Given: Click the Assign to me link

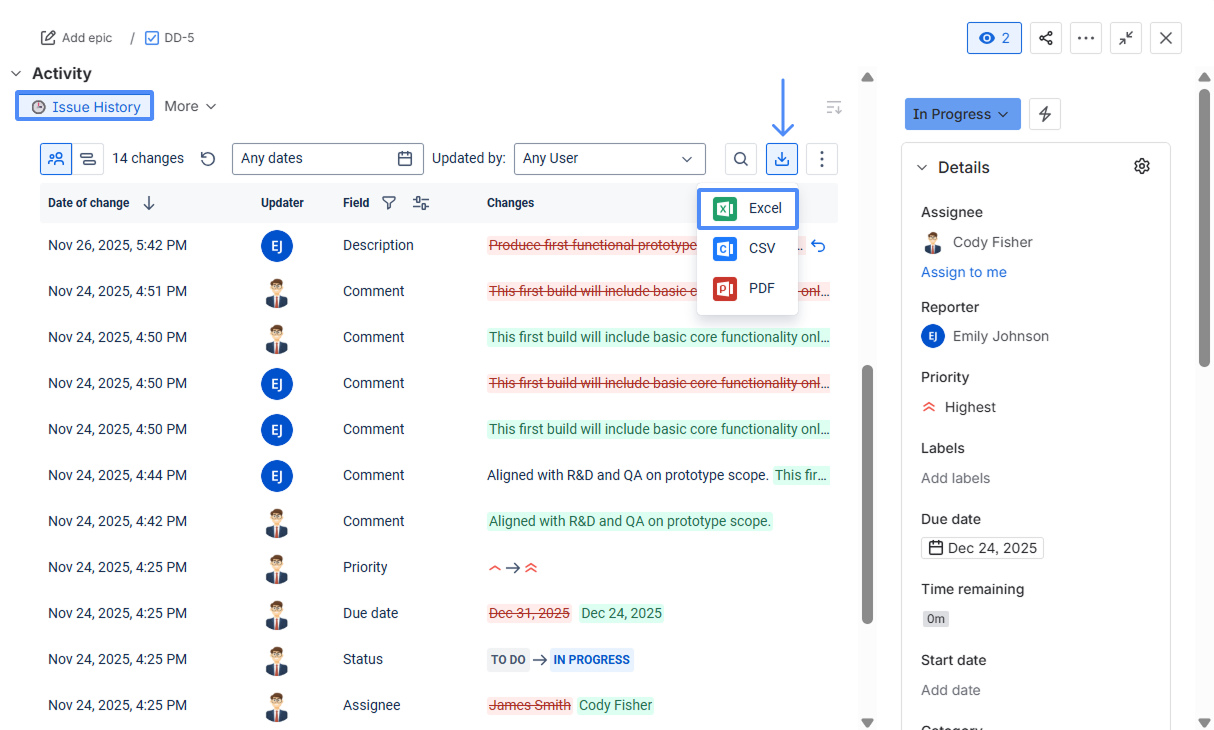Looking at the screenshot, I should tap(963, 271).
